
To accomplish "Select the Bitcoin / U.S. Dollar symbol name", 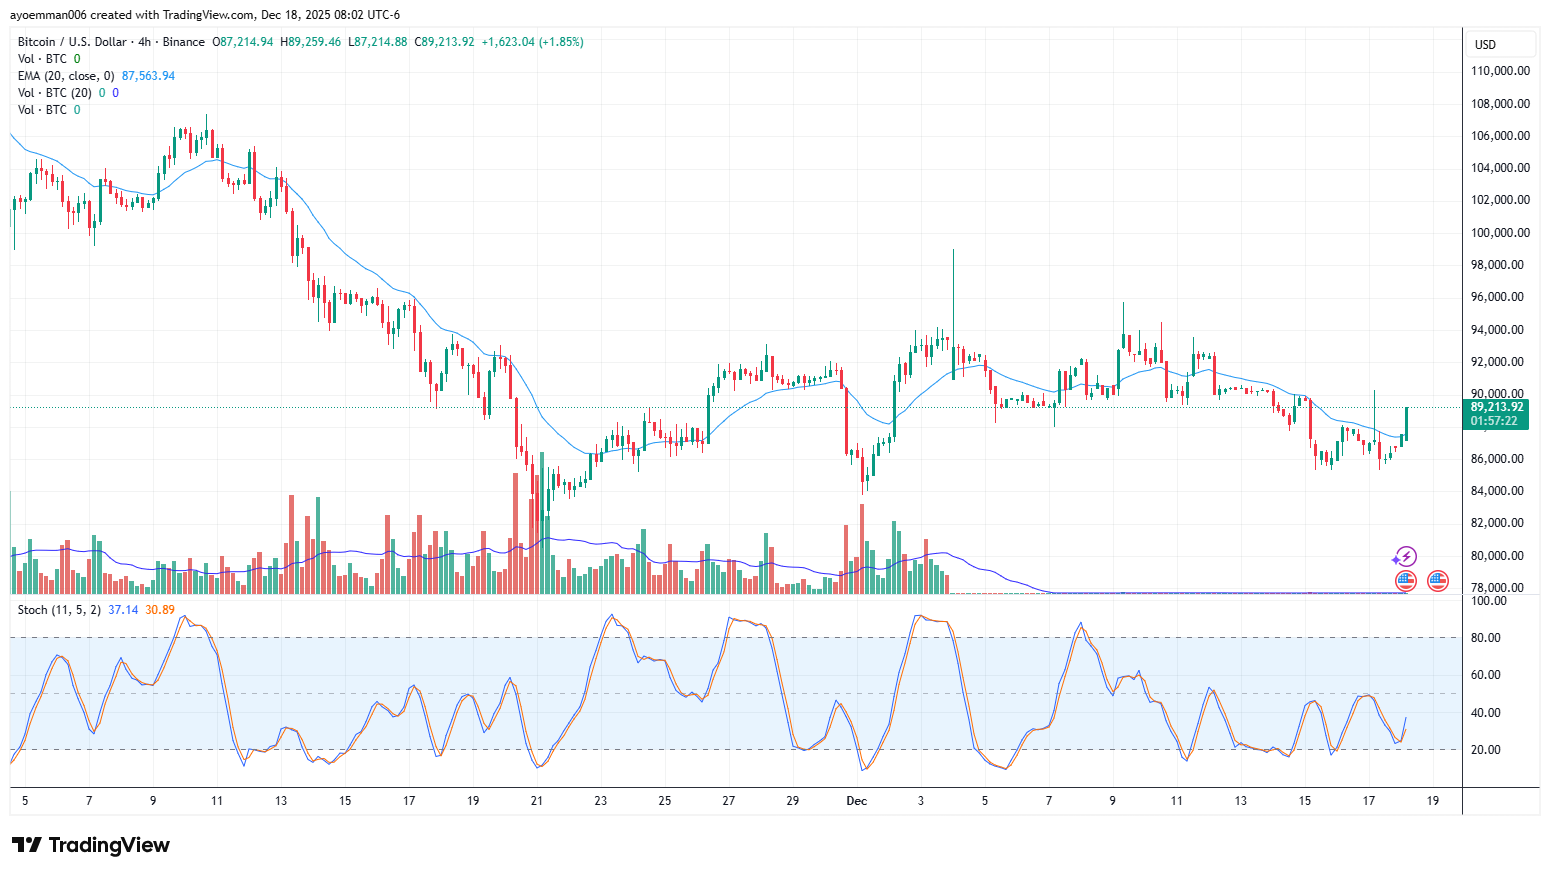I will (x=70, y=42).
